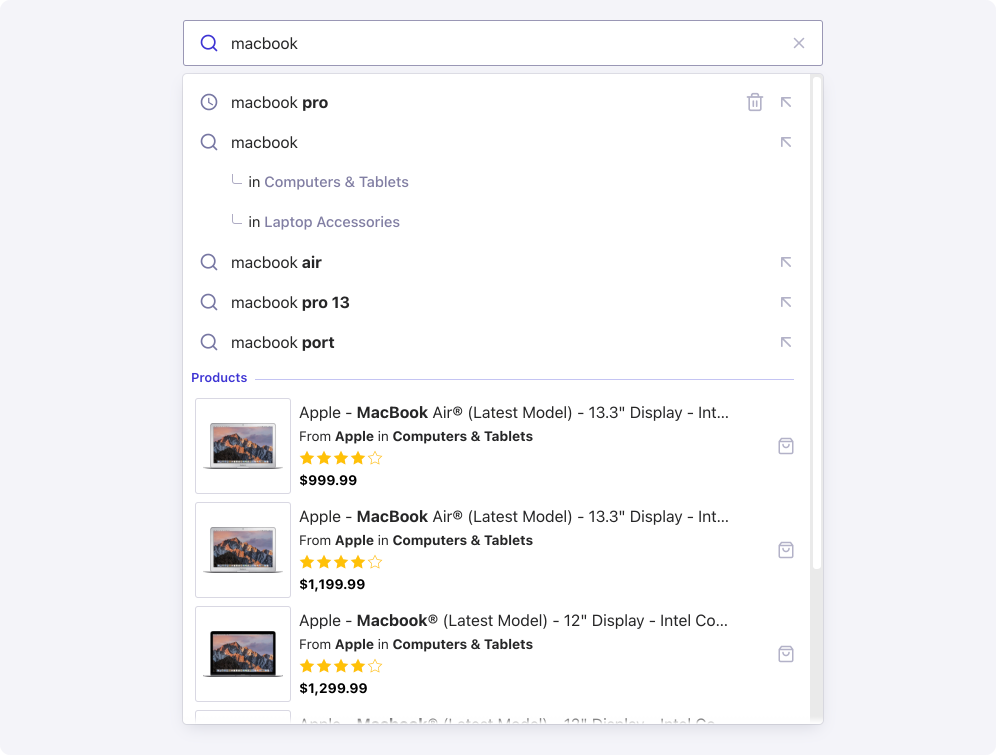This screenshot has width=996, height=755.
Task: Click magnifier icon next to macbook suggestion
Action: point(209,142)
